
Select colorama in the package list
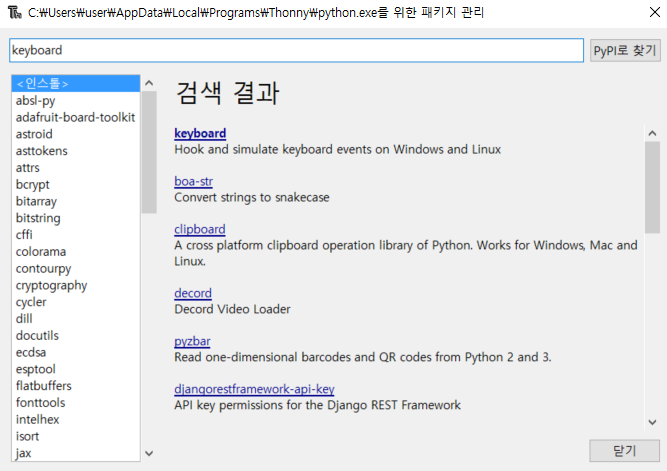[x=76, y=251]
